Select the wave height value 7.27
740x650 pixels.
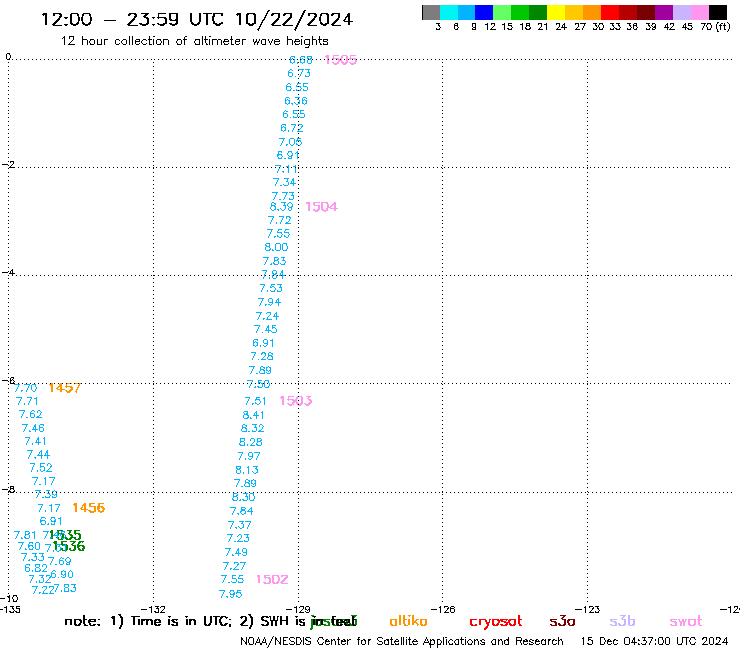[234, 566]
